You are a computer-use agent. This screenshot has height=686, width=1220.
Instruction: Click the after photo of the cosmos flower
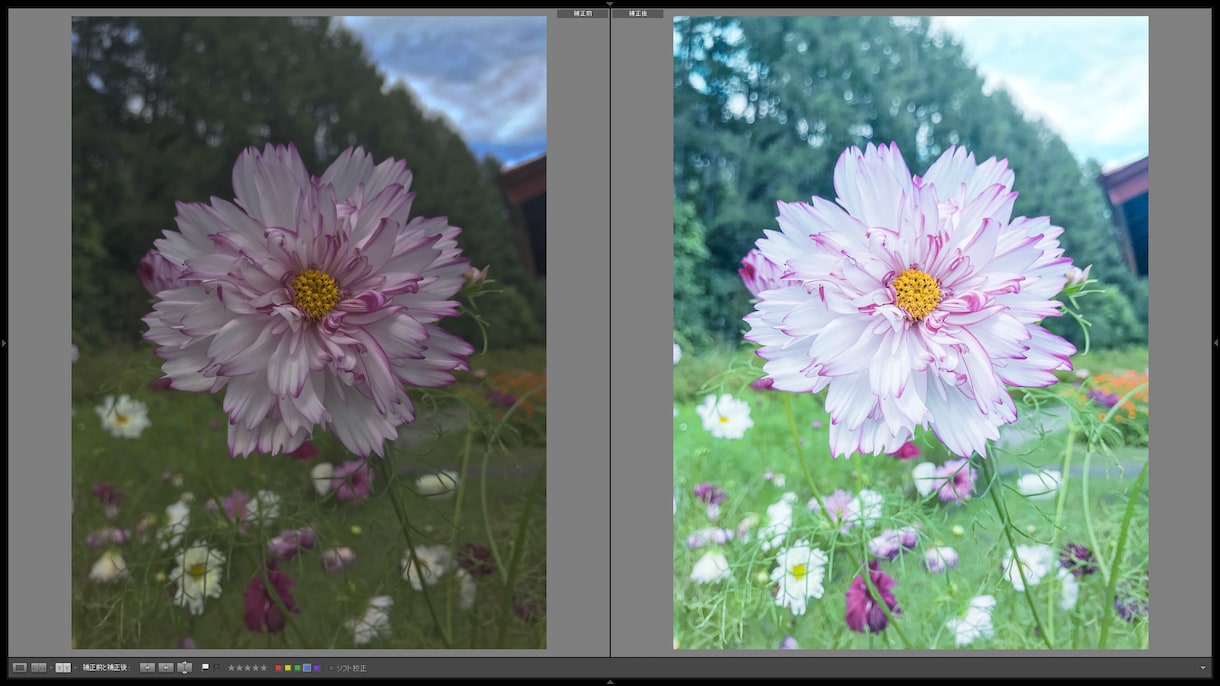[911, 332]
